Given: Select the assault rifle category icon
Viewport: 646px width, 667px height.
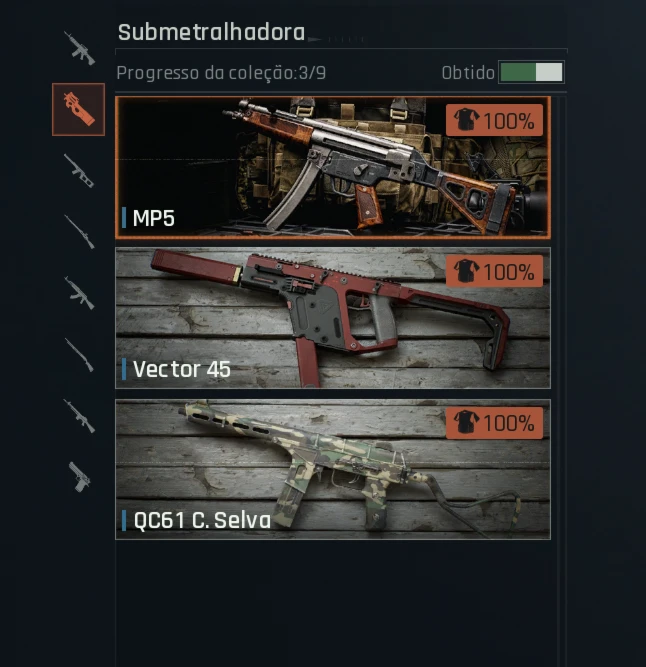Looking at the screenshot, I should click(79, 48).
